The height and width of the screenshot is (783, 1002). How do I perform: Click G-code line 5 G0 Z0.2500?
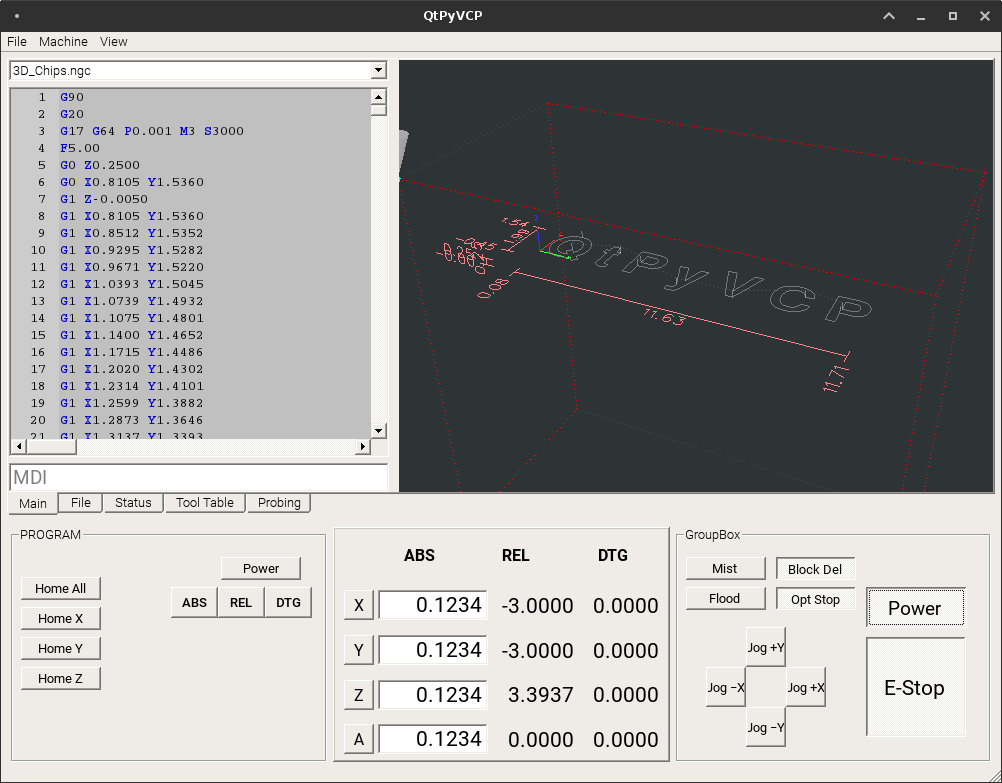(100, 165)
